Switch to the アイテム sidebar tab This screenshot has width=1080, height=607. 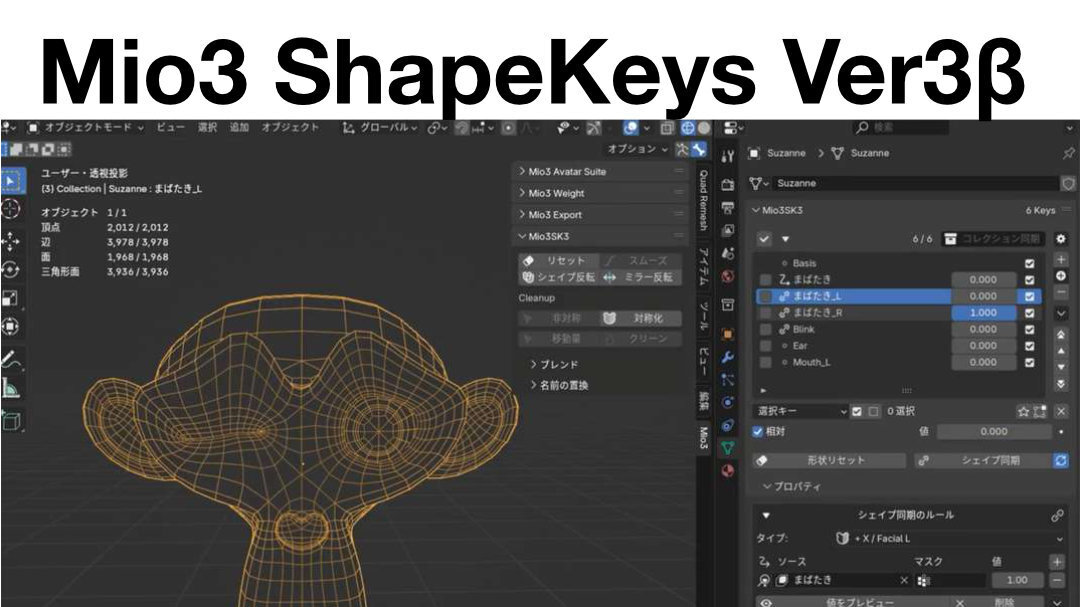click(x=703, y=266)
